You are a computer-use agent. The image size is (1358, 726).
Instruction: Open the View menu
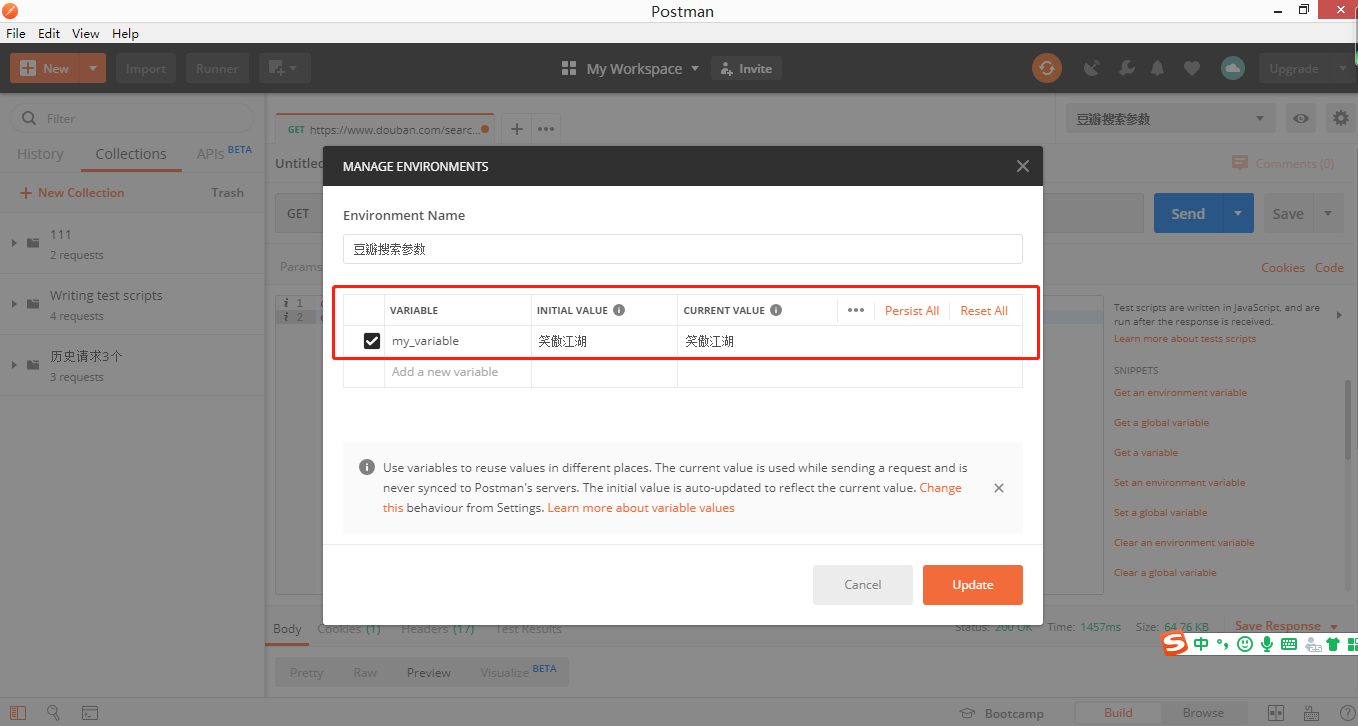[x=86, y=33]
